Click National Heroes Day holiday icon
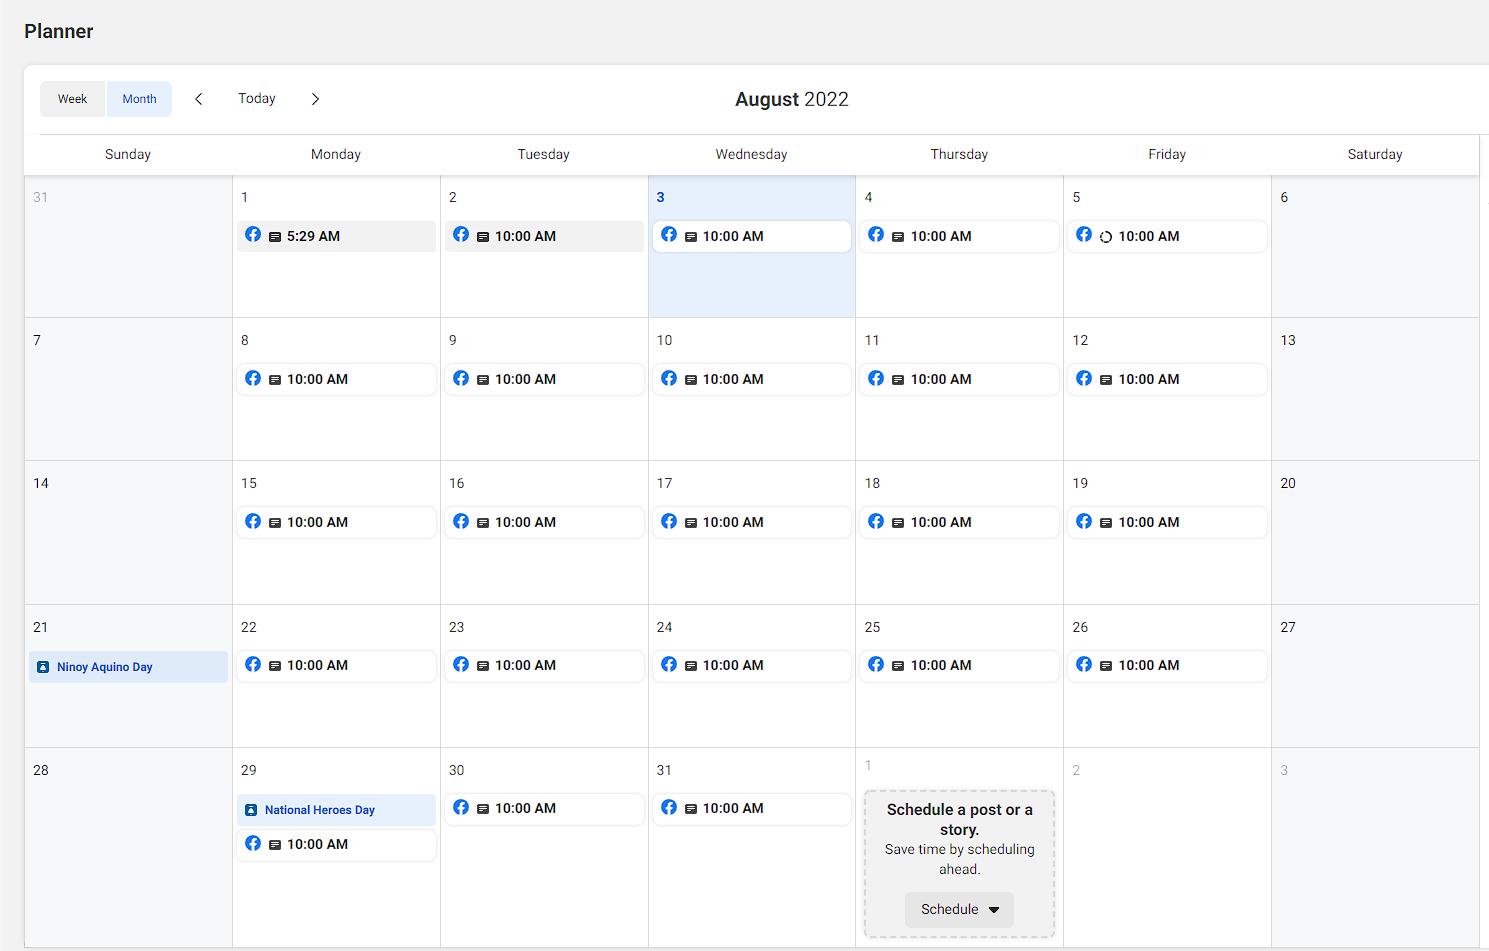The image size is (1489, 951). click(251, 810)
